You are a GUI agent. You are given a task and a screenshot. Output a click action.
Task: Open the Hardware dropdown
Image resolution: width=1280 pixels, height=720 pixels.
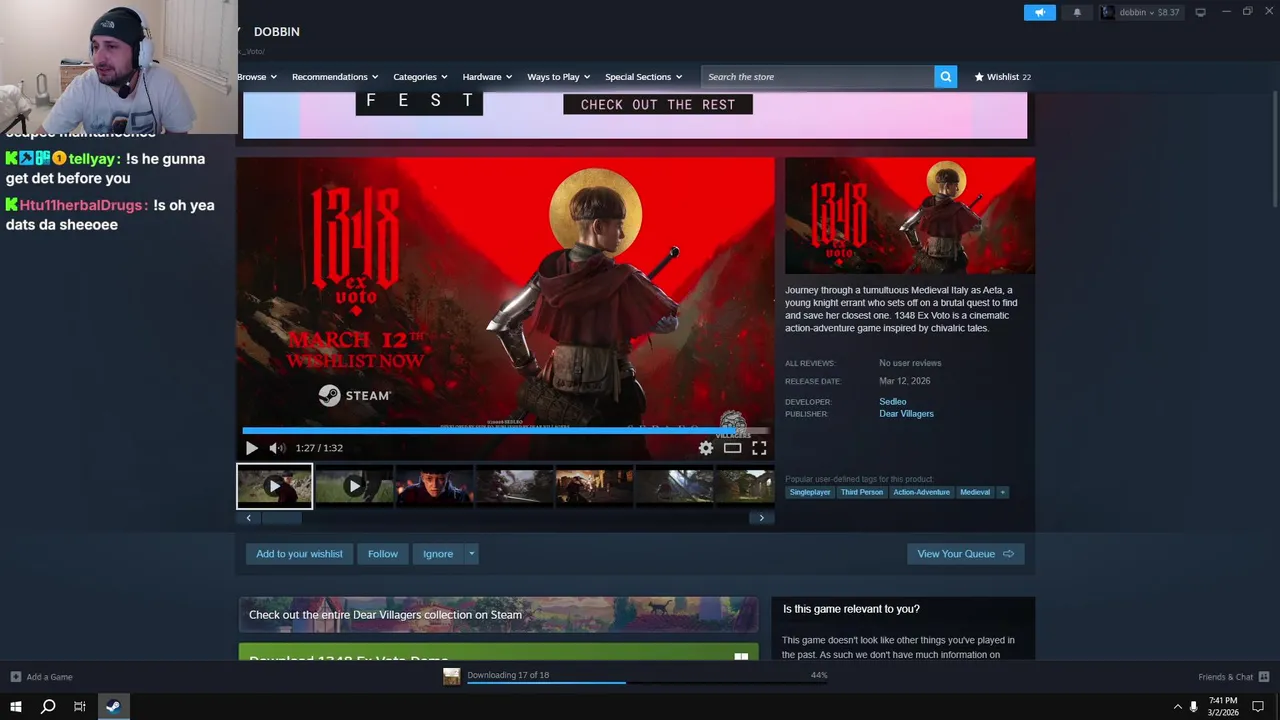(487, 76)
